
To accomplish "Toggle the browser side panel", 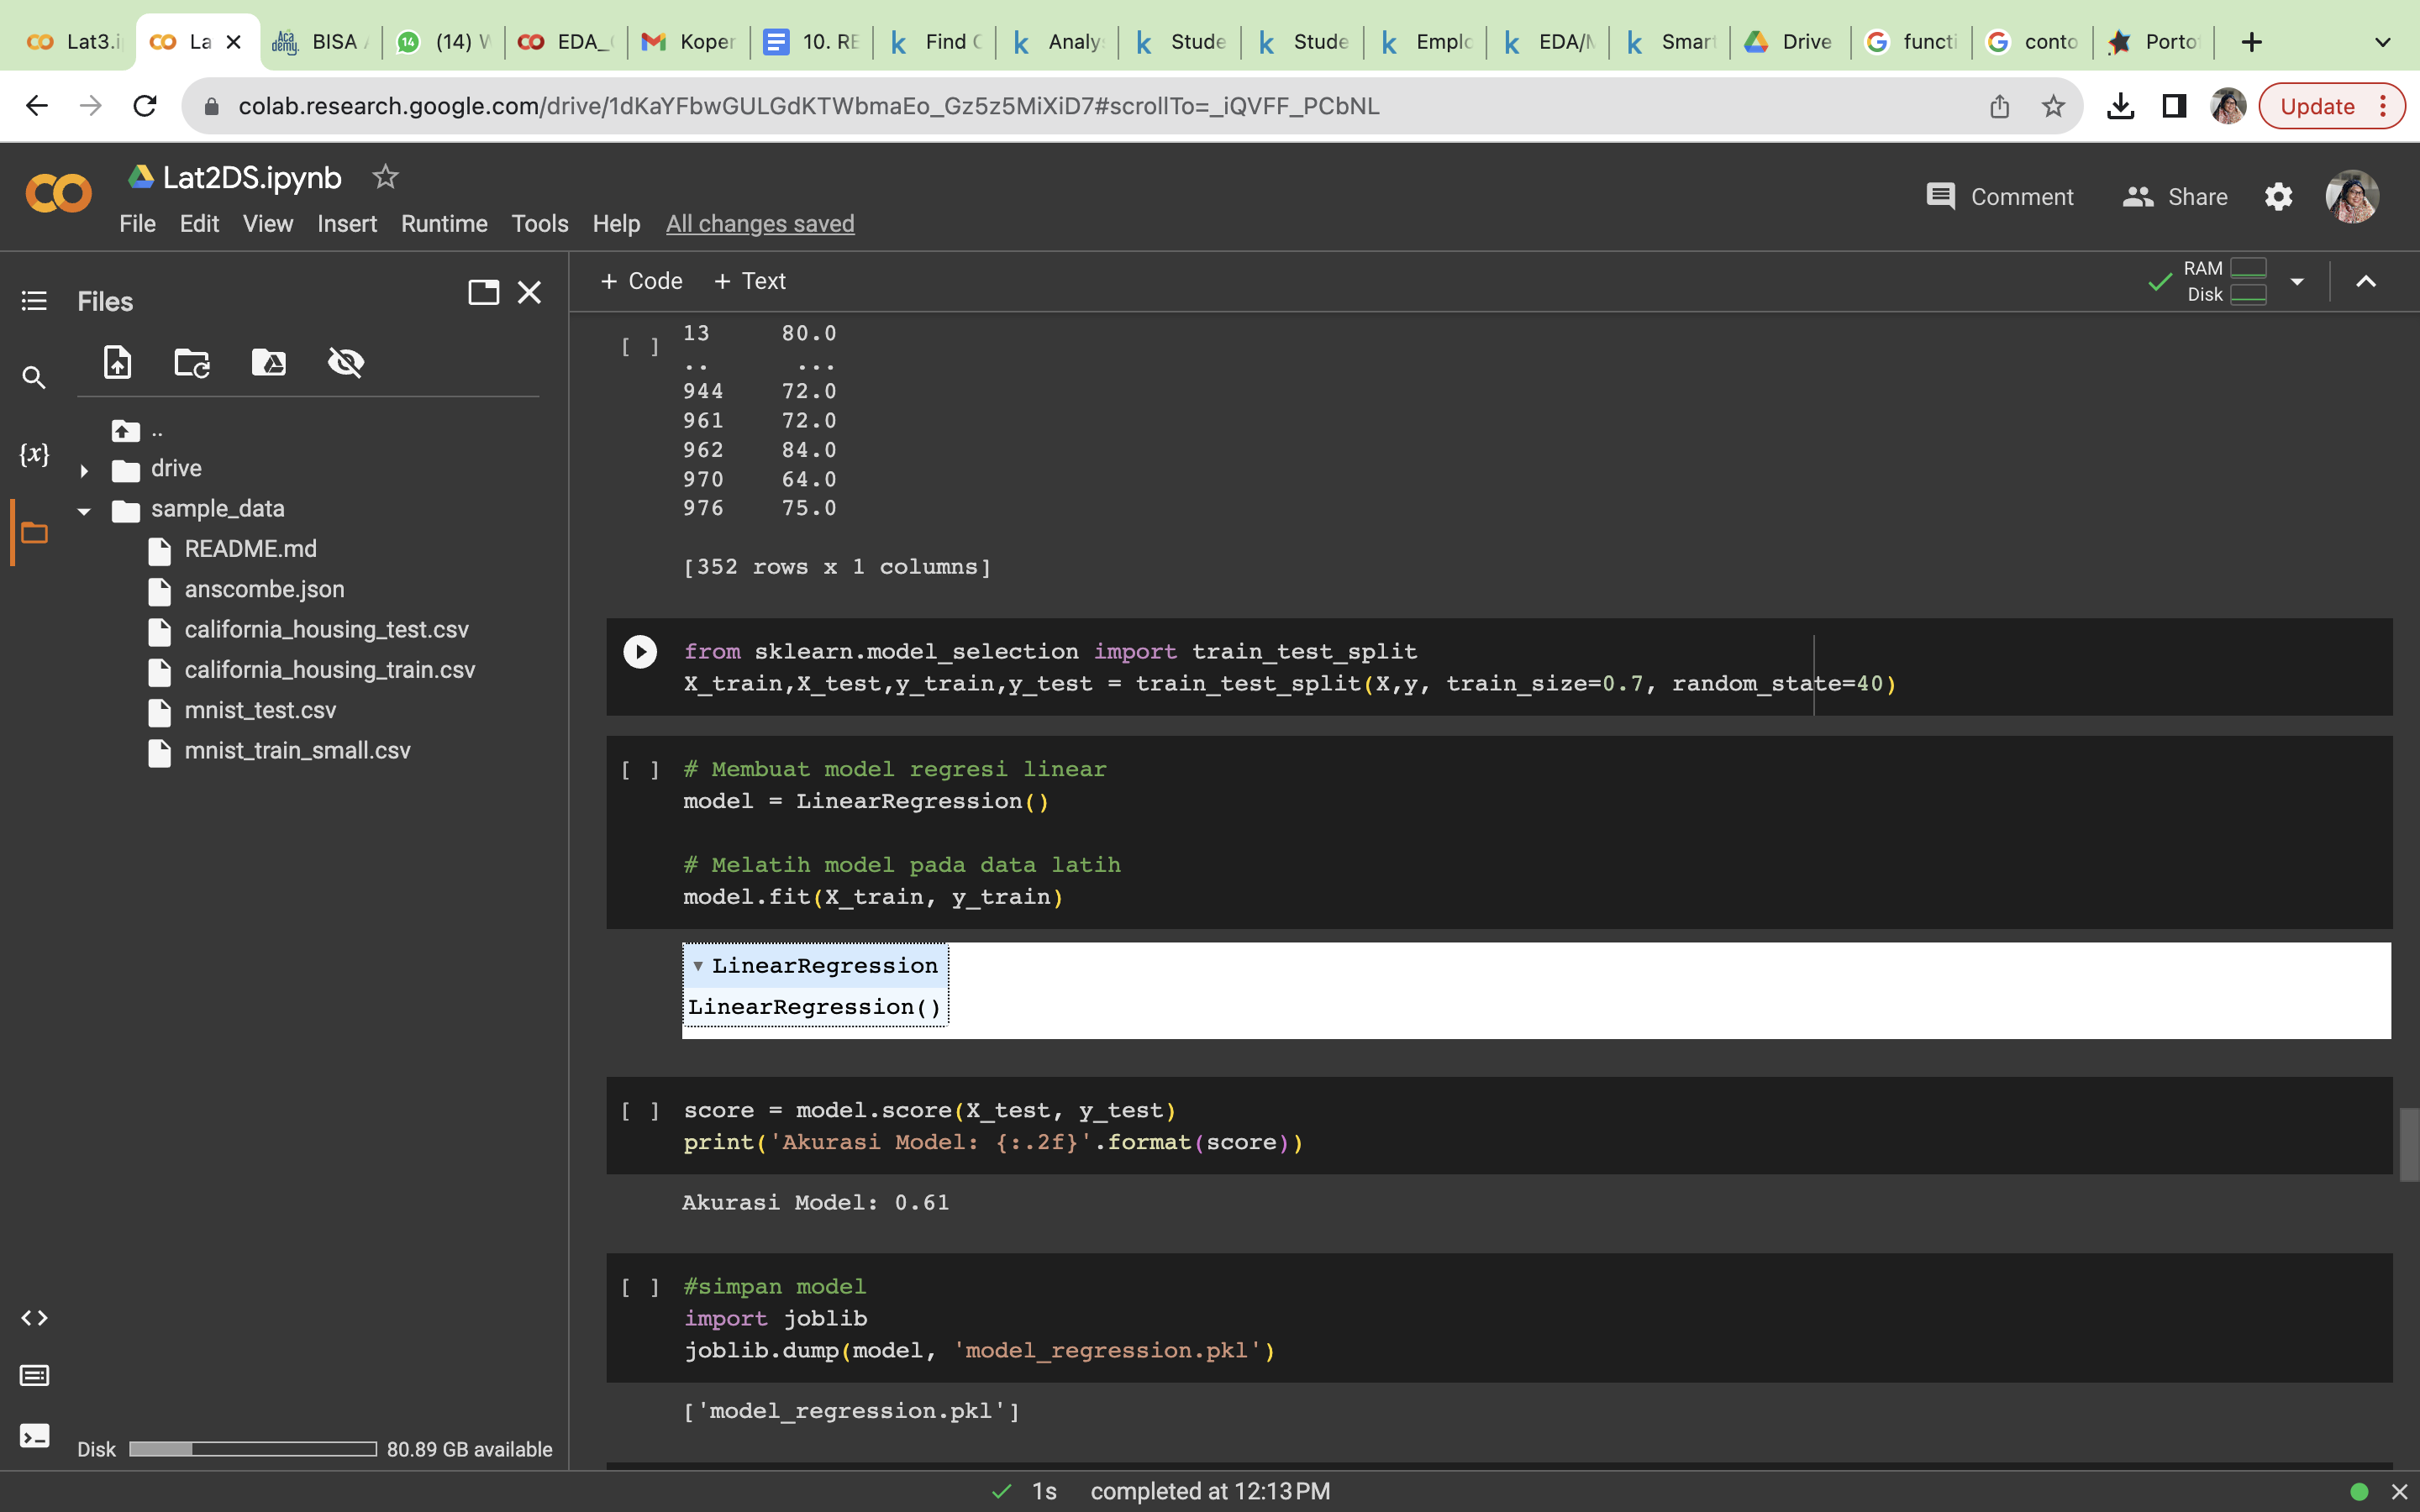I will (2174, 106).
